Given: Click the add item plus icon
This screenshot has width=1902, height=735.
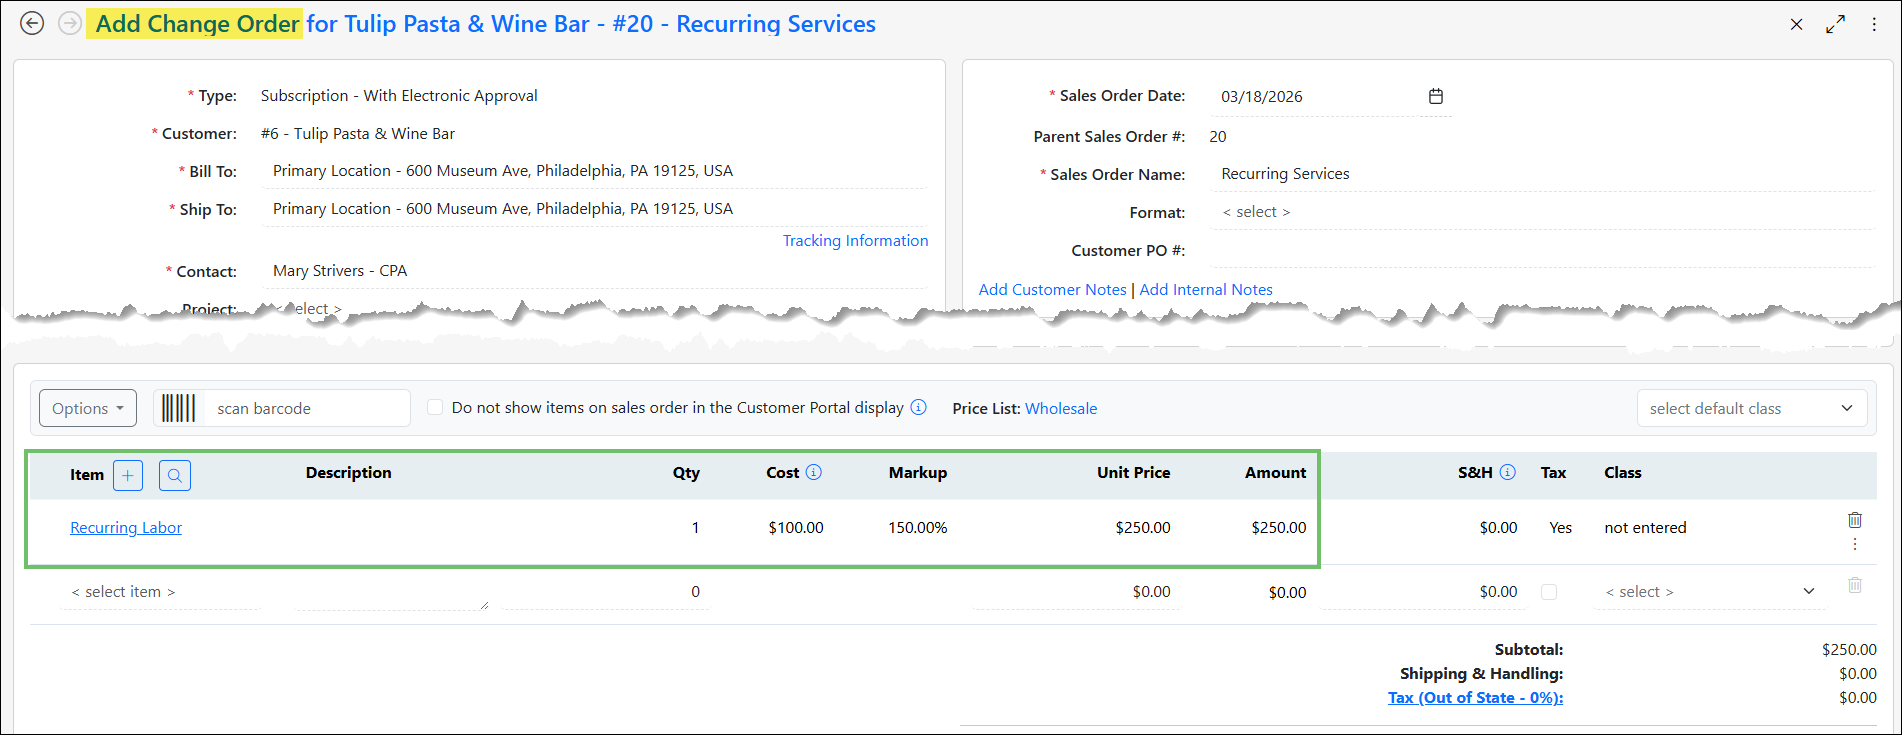Looking at the screenshot, I should pos(128,475).
